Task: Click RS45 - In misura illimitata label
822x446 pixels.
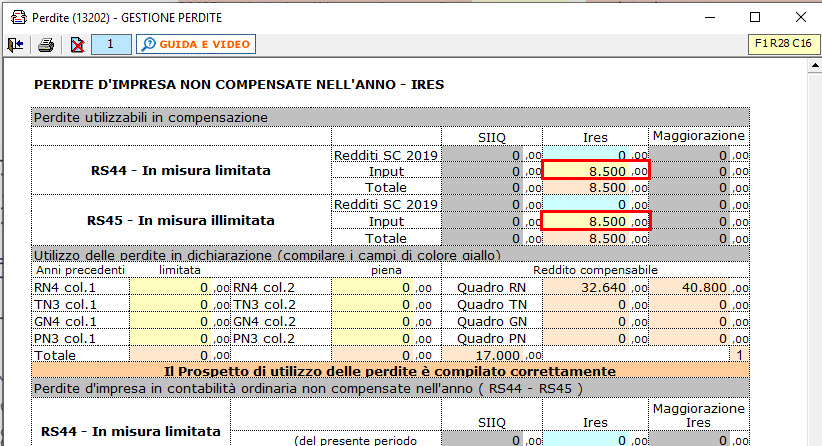Action: pyautogui.click(x=181, y=220)
